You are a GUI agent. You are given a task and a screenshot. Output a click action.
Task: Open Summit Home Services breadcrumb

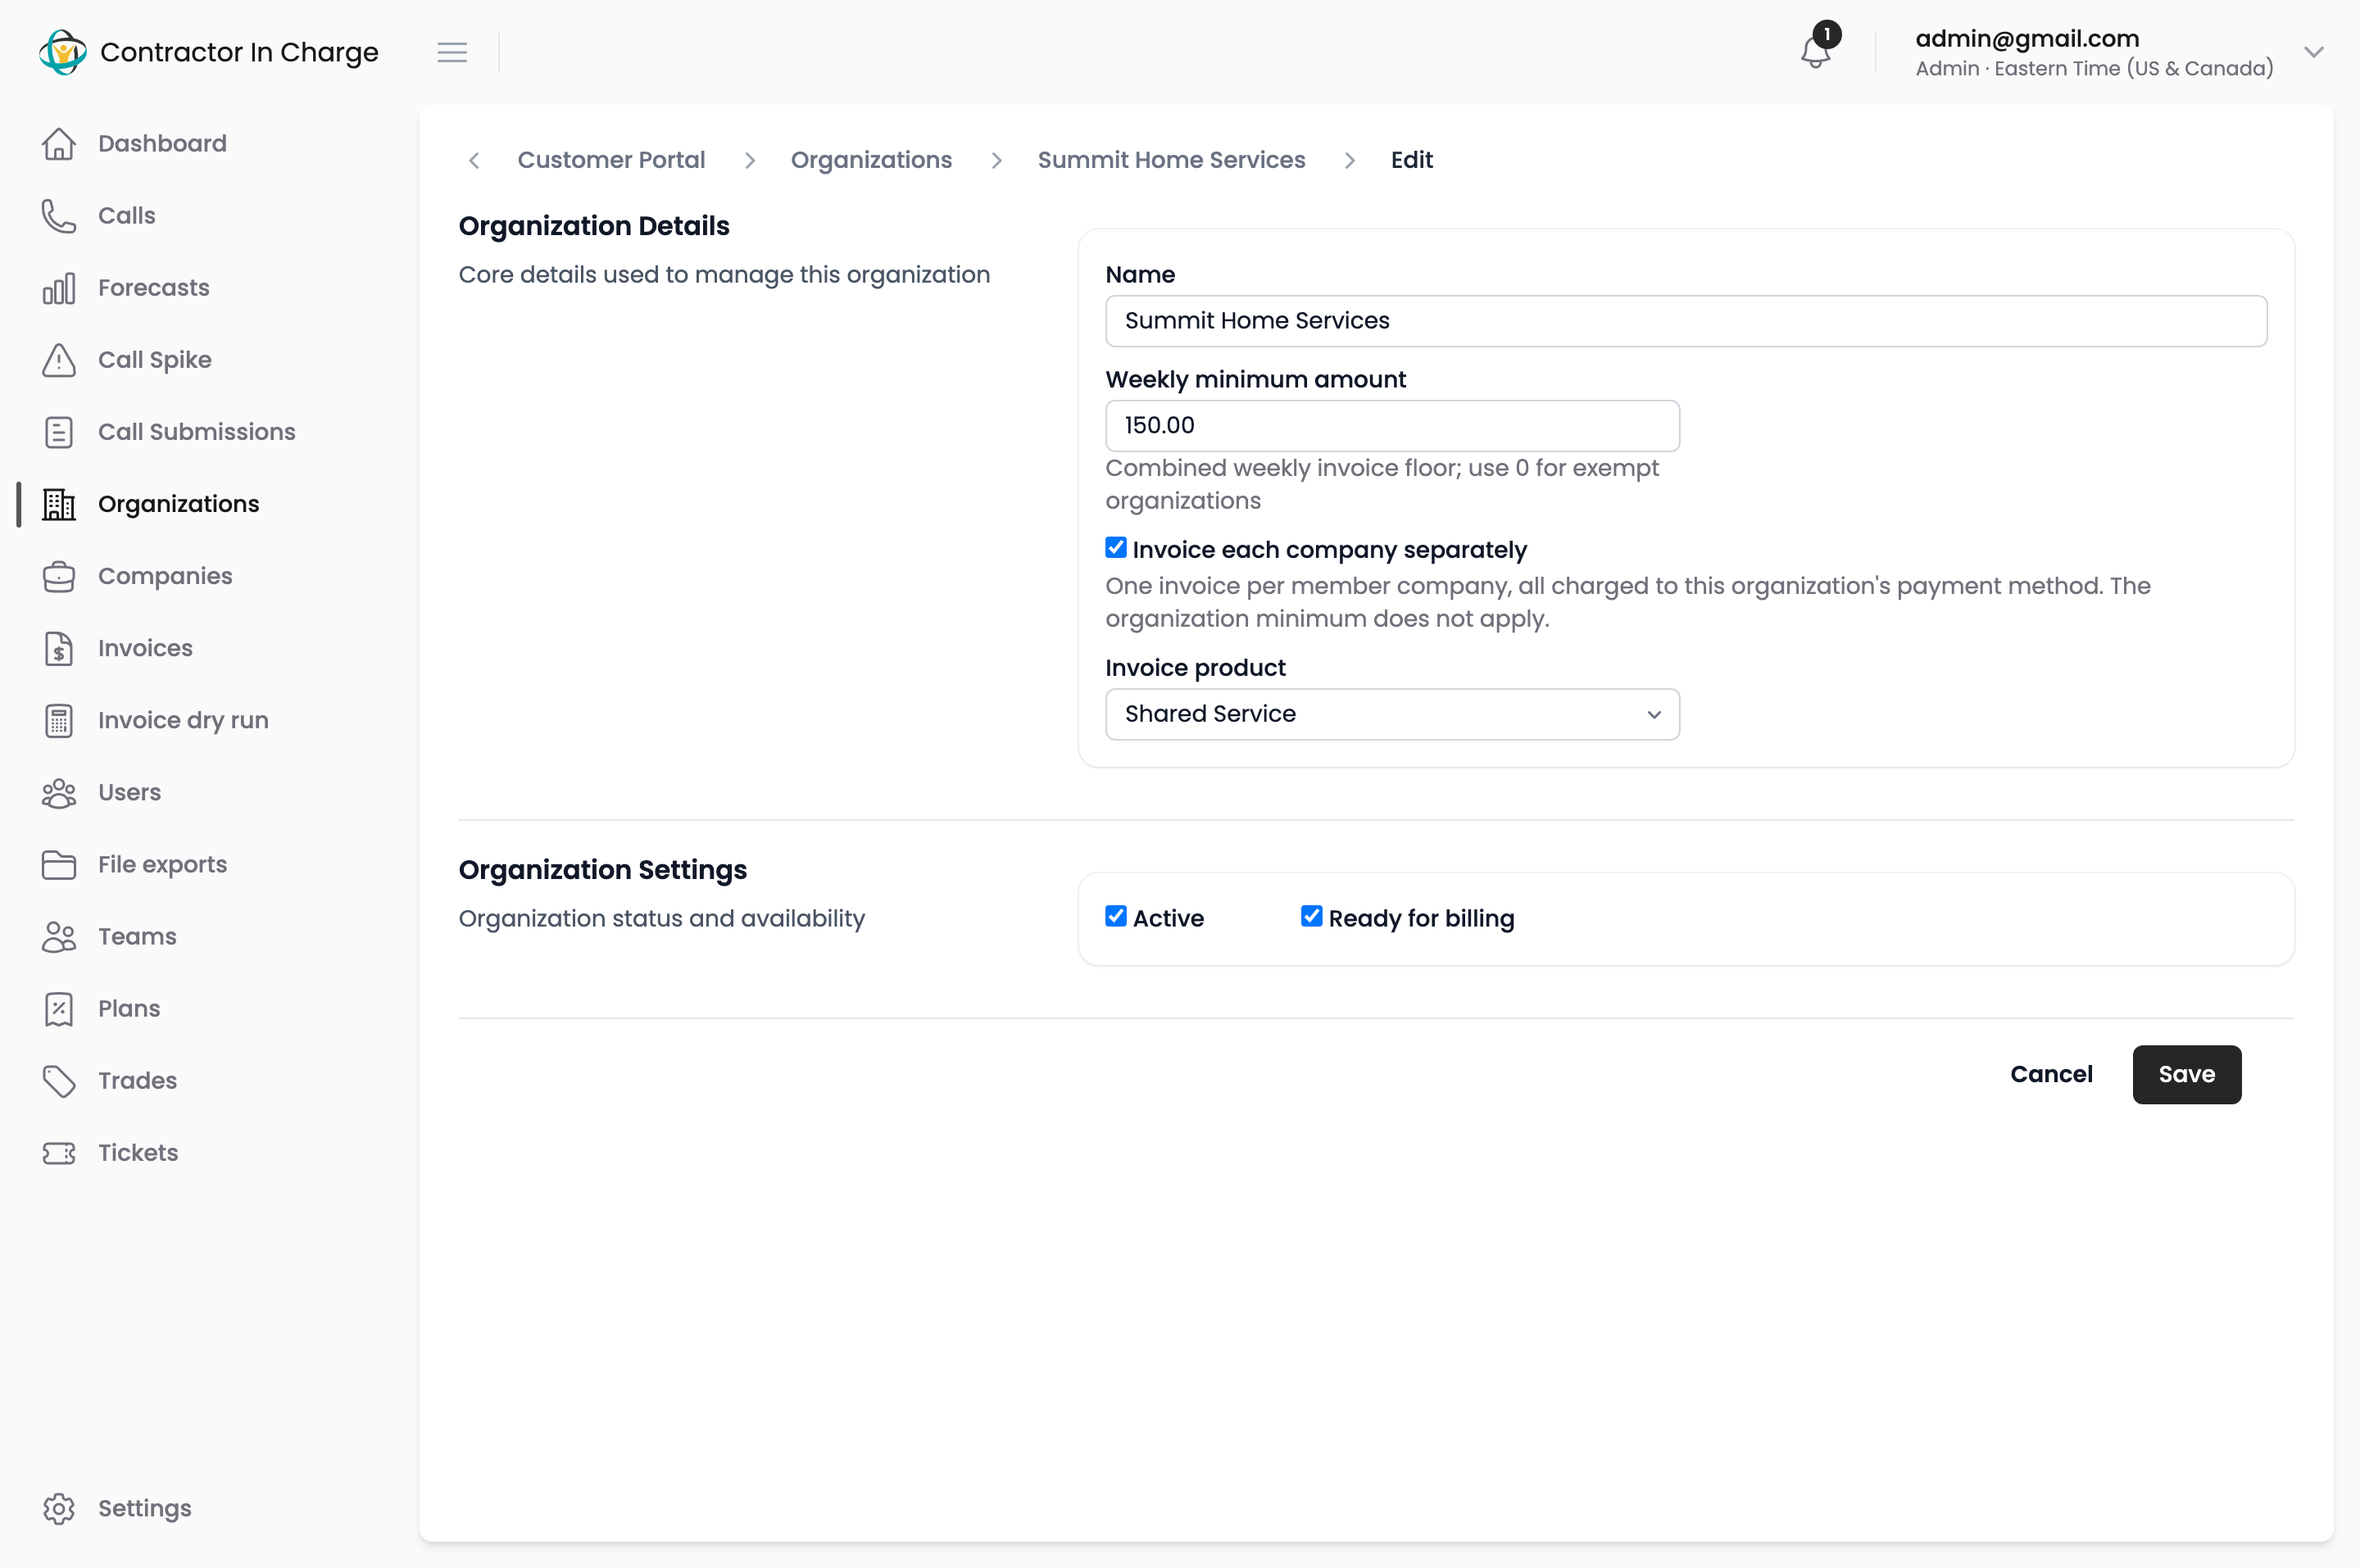point(1171,160)
